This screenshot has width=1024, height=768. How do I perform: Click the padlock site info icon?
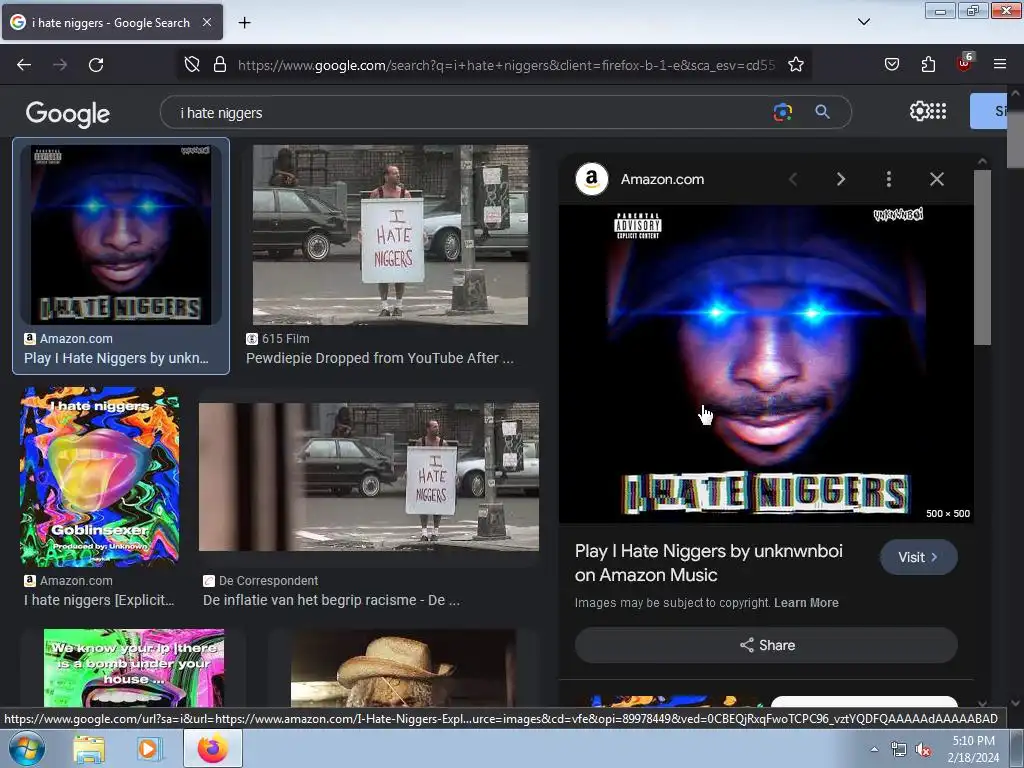coord(220,65)
